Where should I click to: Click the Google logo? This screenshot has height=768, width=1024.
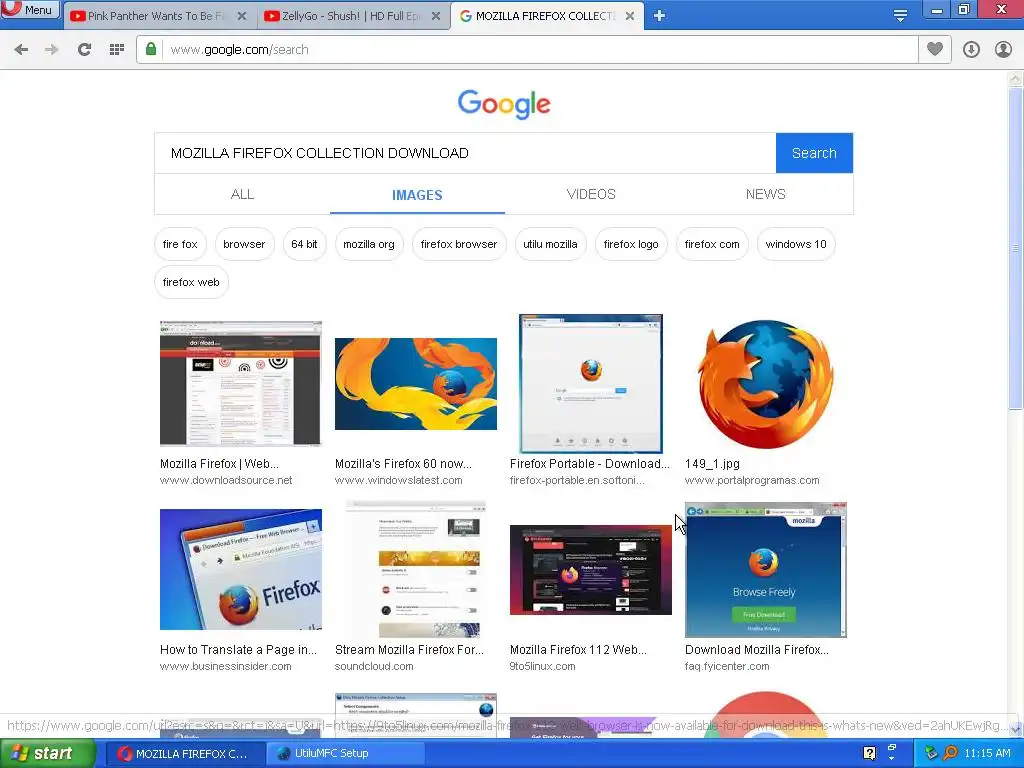coord(504,104)
